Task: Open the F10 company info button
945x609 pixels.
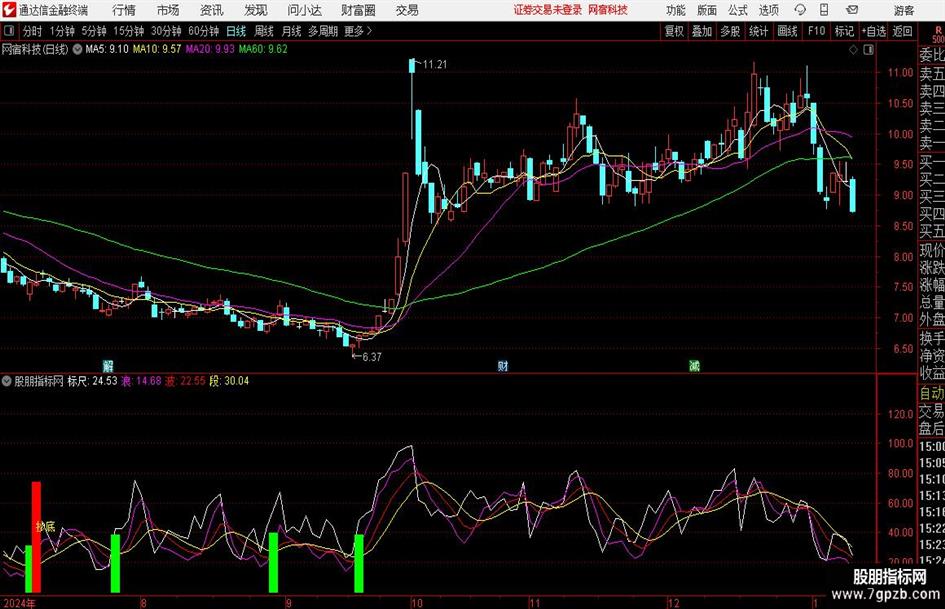Action: point(817,31)
